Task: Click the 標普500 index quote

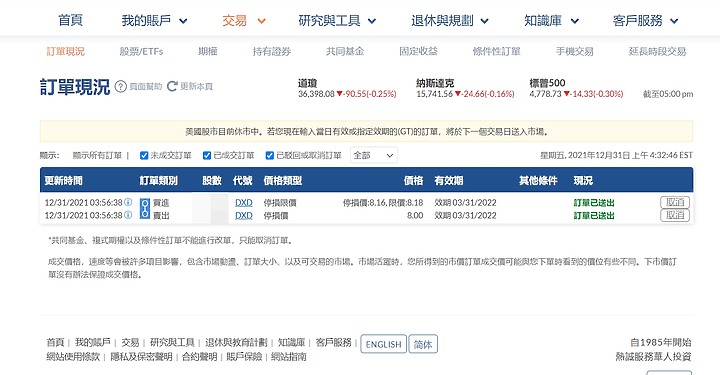Action: (576, 89)
